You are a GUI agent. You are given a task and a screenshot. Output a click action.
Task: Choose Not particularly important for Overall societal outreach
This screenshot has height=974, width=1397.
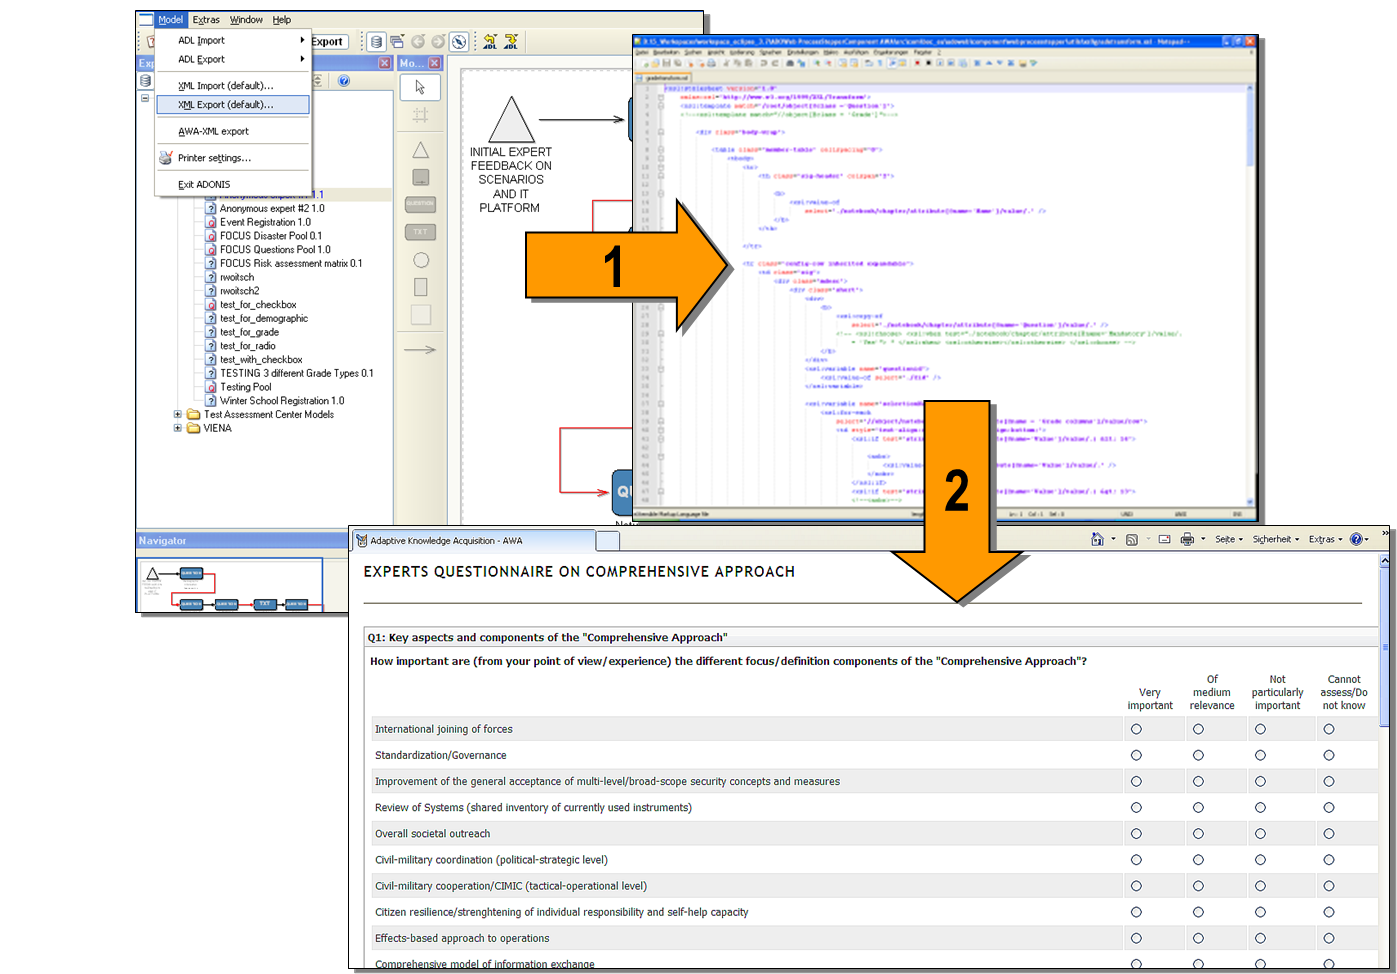1260,833
